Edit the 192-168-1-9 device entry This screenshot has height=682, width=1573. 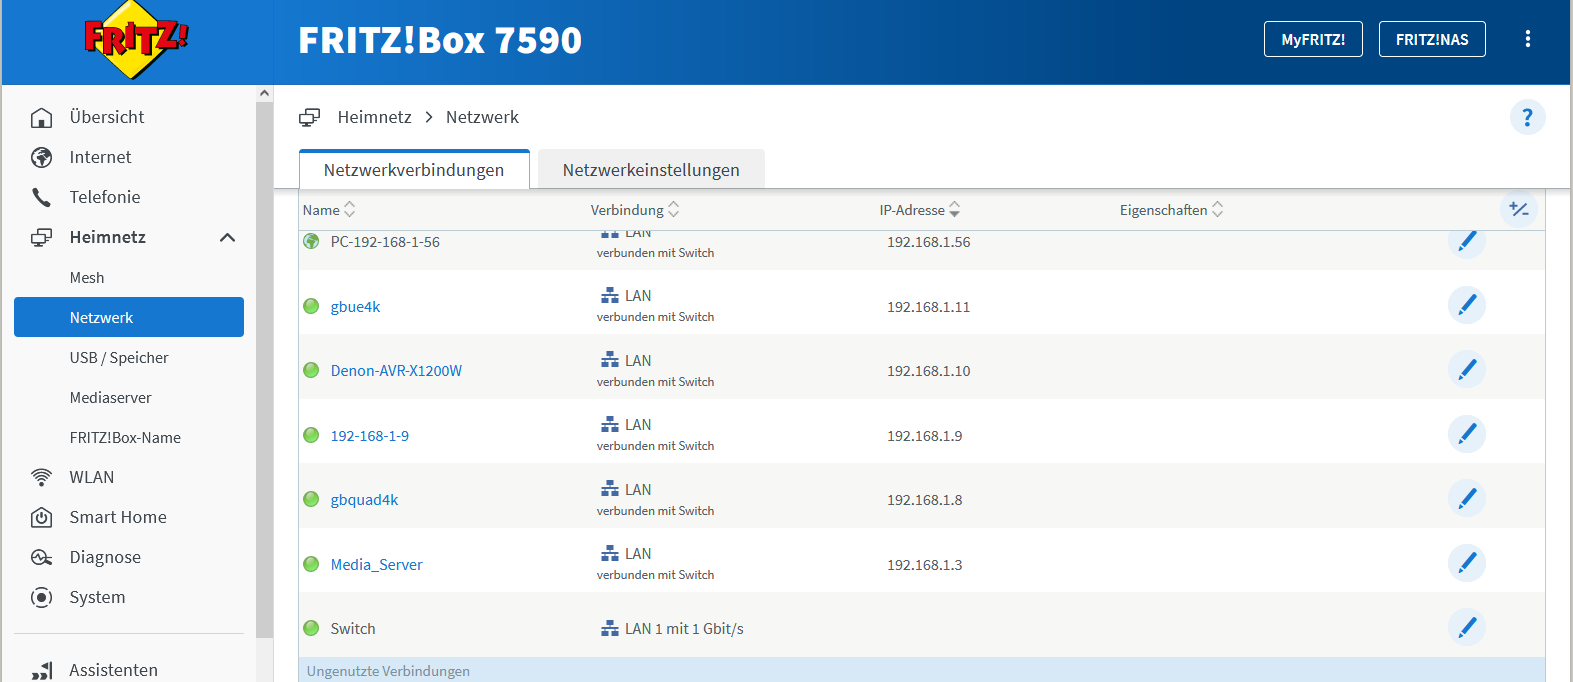pyautogui.click(x=1467, y=434)
